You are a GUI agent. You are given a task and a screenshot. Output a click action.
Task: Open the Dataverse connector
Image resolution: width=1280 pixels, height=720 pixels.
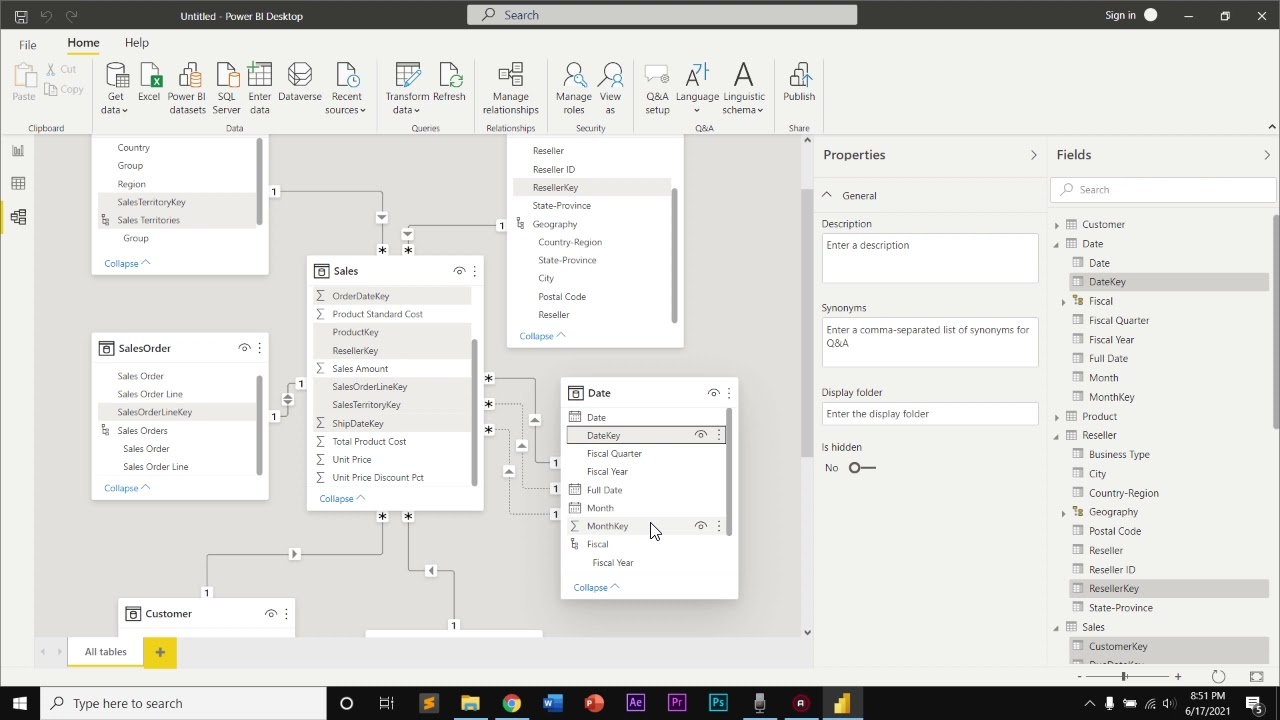click(300, 82)
